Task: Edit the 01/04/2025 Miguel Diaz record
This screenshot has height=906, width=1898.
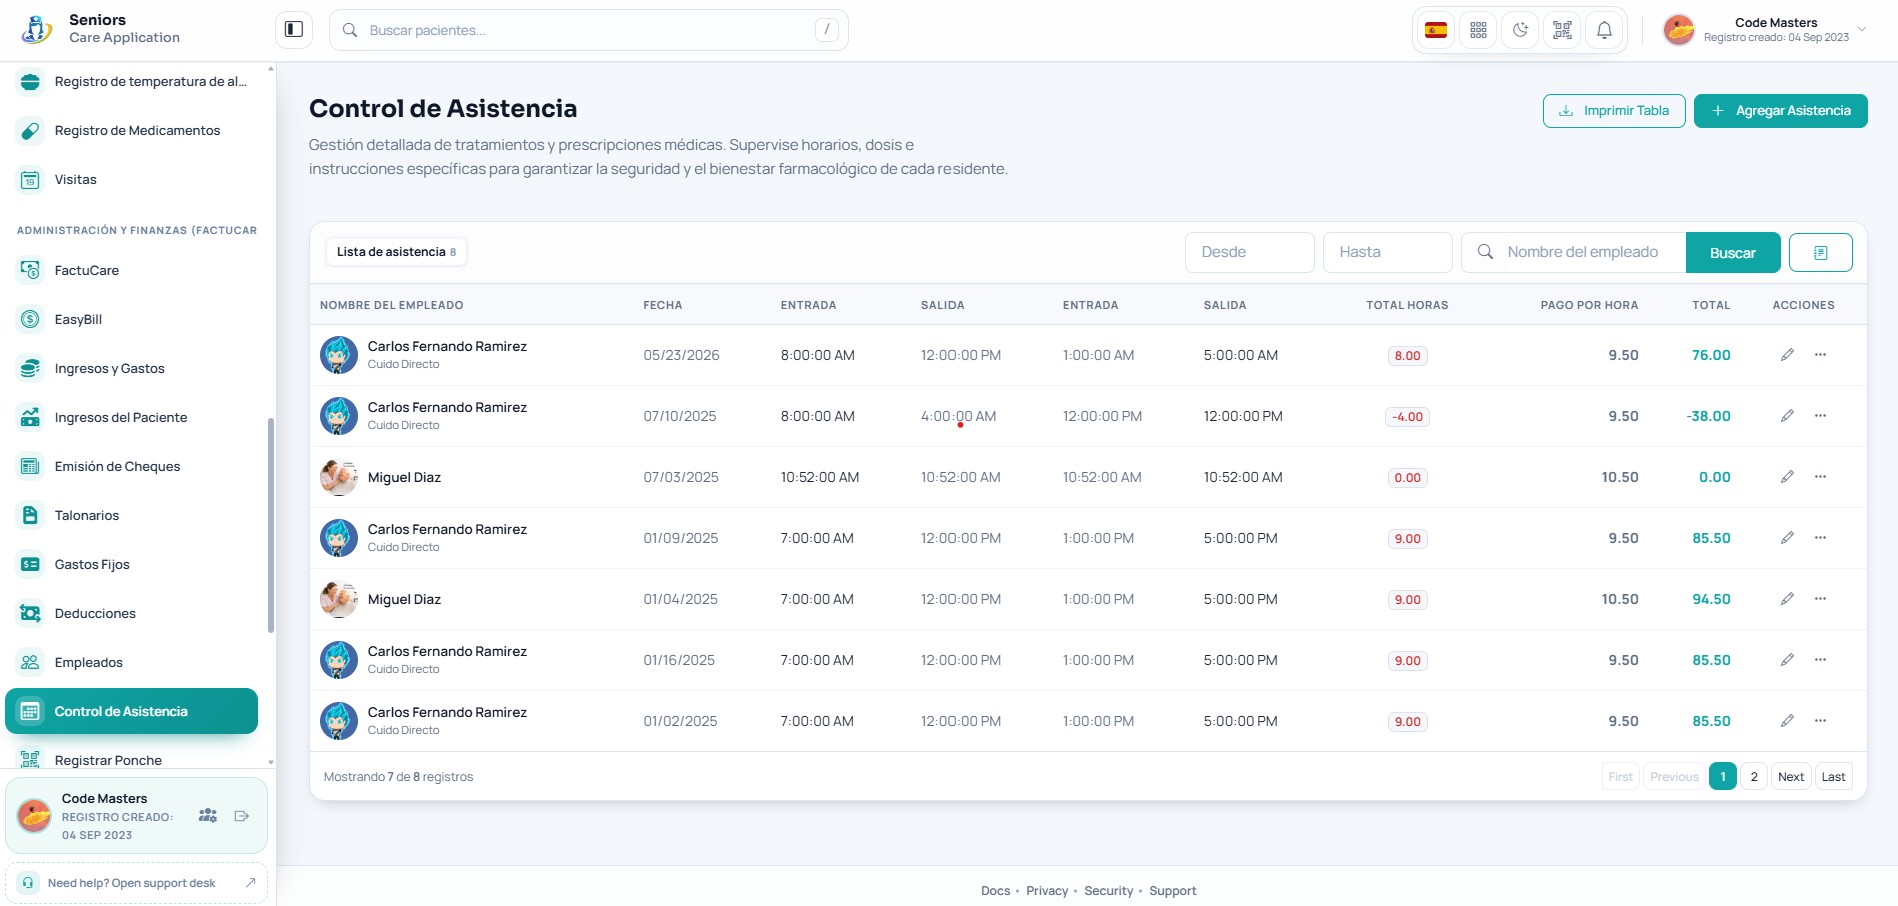Action: pyautogui.click(x=1787, y=599)
